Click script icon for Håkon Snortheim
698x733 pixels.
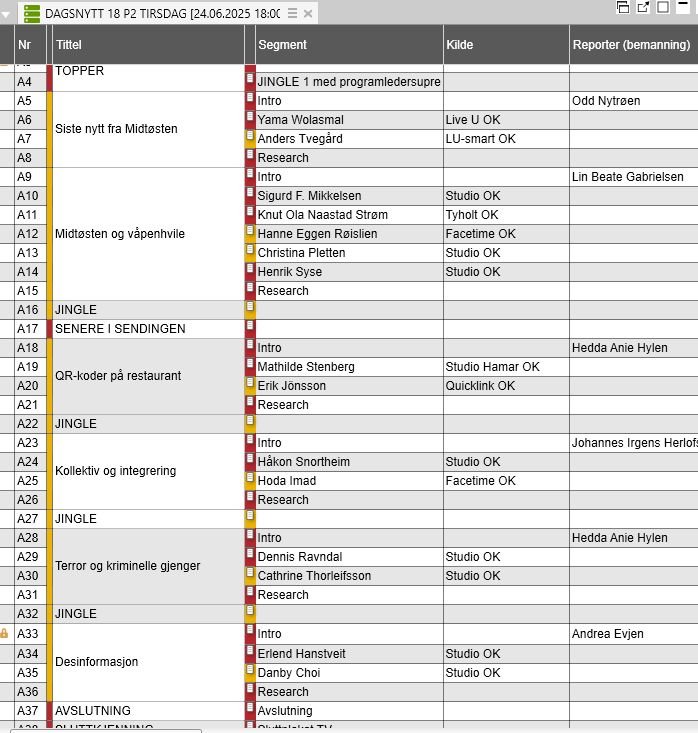250,459
